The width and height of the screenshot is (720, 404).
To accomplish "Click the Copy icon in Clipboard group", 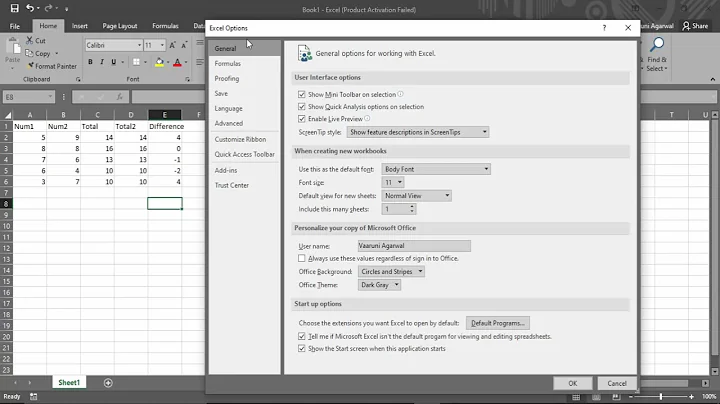I will tap(29, 53).
